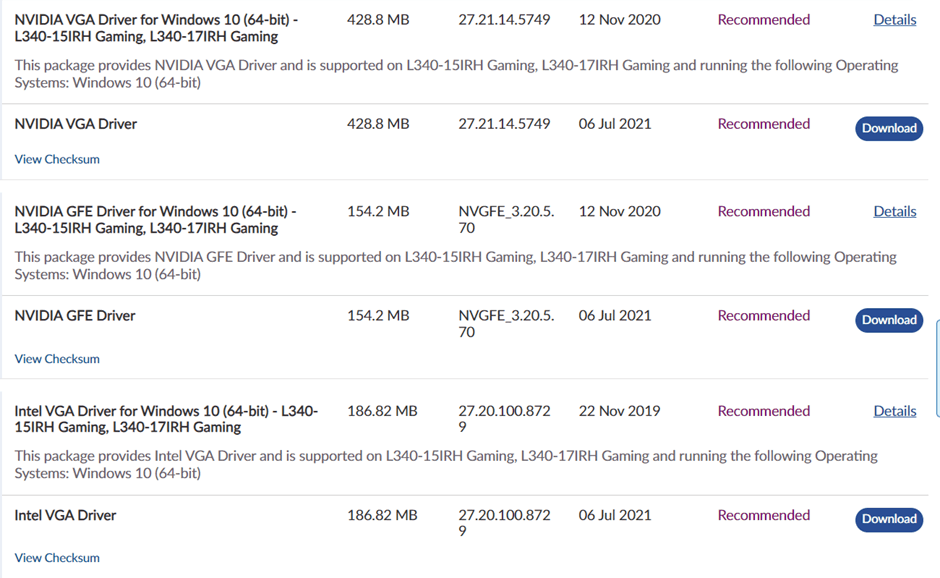Click the 06 Jul 2021 date in the NVIDIA GFE Driver row
Image resolution: width=940 pixels, height=578 pixels.
[614, 316]
